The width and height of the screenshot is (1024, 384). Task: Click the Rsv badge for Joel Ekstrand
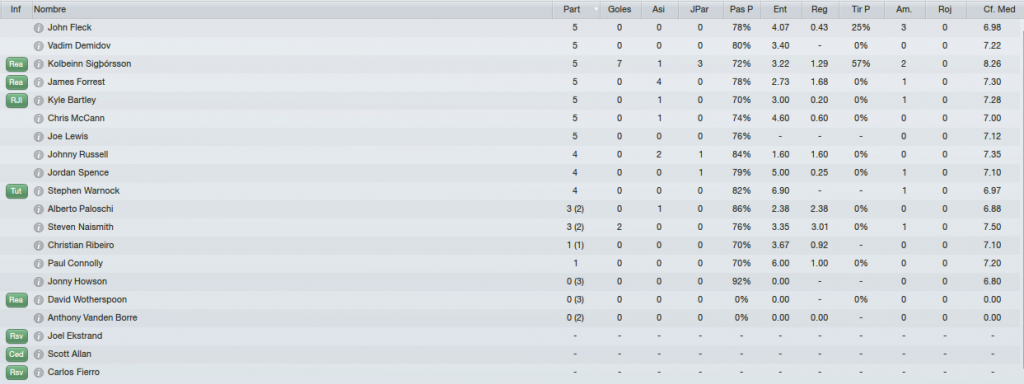pyautogui.click(x=16, y=336)
